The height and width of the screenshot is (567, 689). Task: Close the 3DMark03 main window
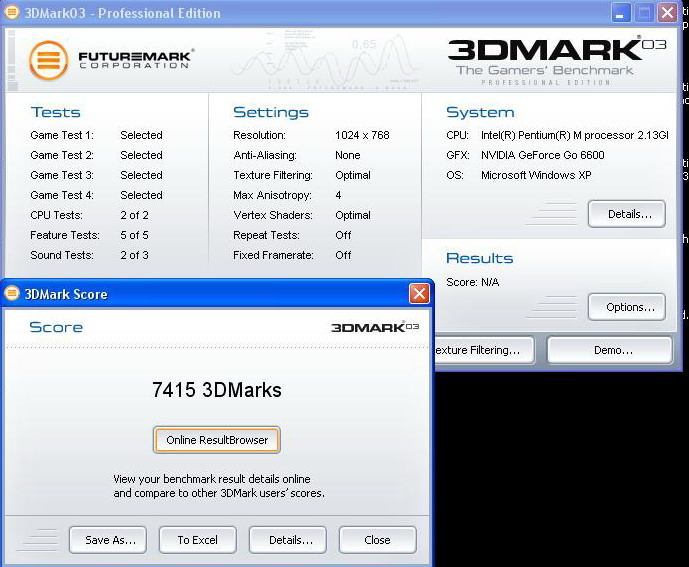[x=667, y=13]
